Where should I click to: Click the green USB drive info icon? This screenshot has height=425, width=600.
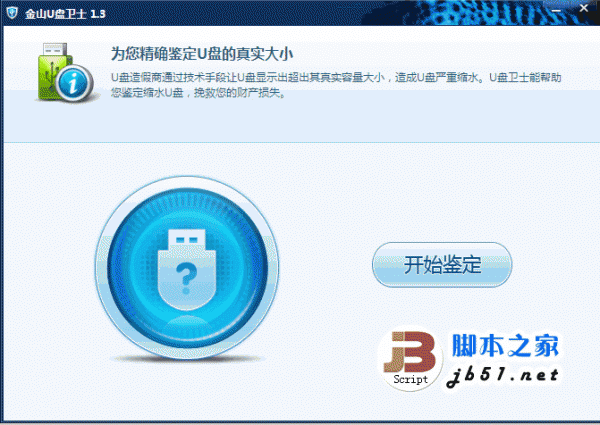(65, 72)
